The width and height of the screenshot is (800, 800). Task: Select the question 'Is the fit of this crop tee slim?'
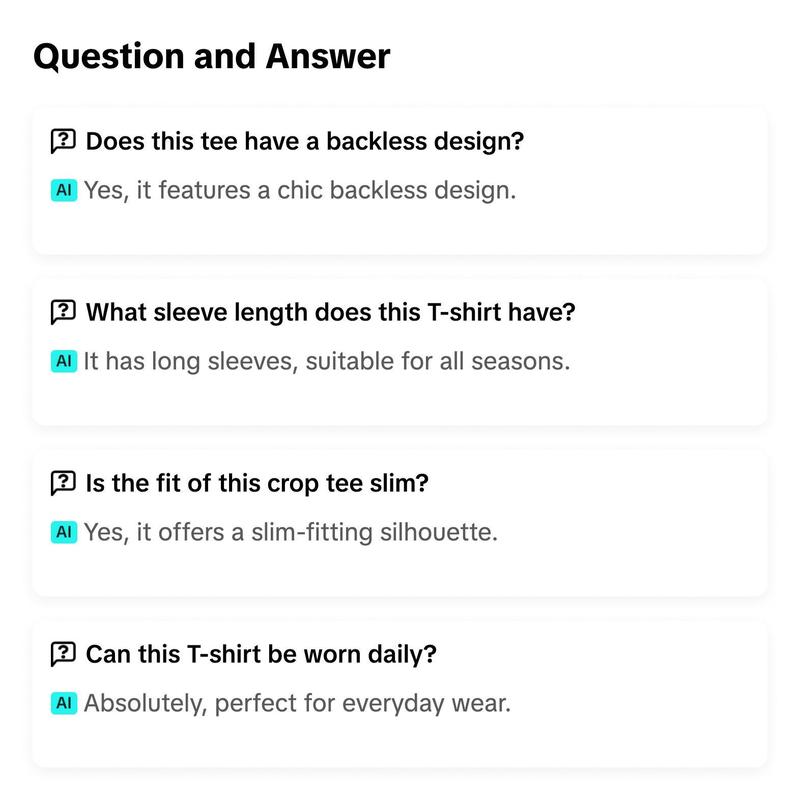[x=257, y=483]
